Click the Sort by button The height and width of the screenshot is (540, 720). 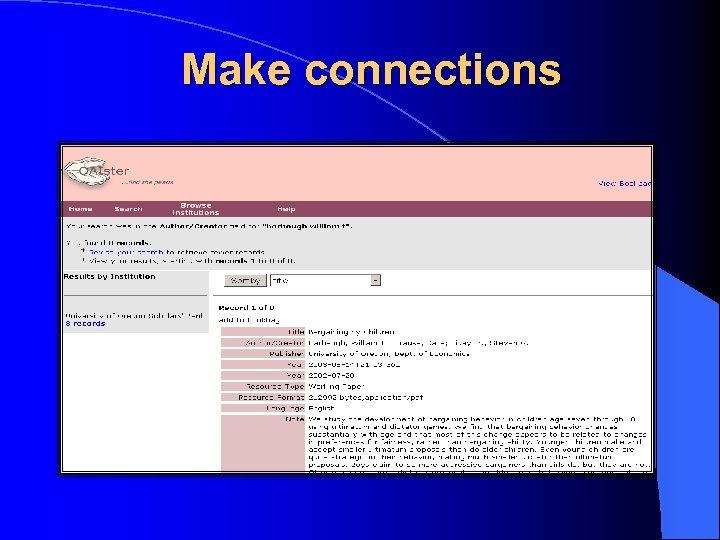[x=245, y=280]
